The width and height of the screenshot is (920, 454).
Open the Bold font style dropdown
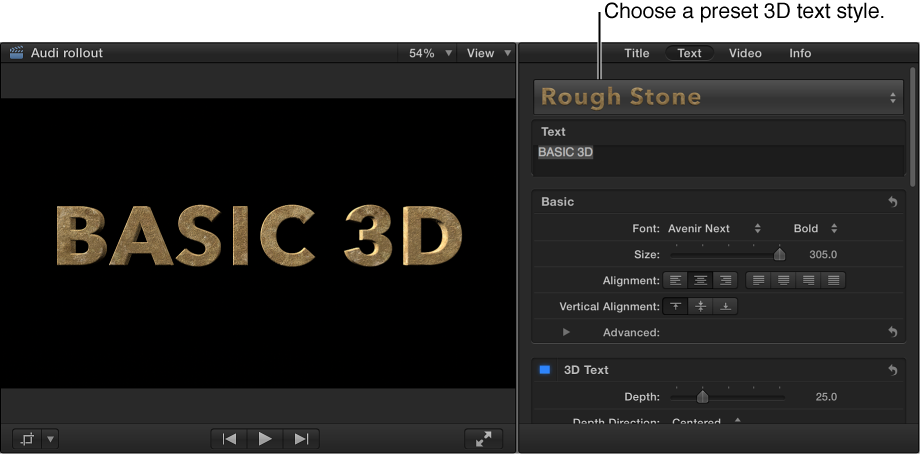(816, 228)
